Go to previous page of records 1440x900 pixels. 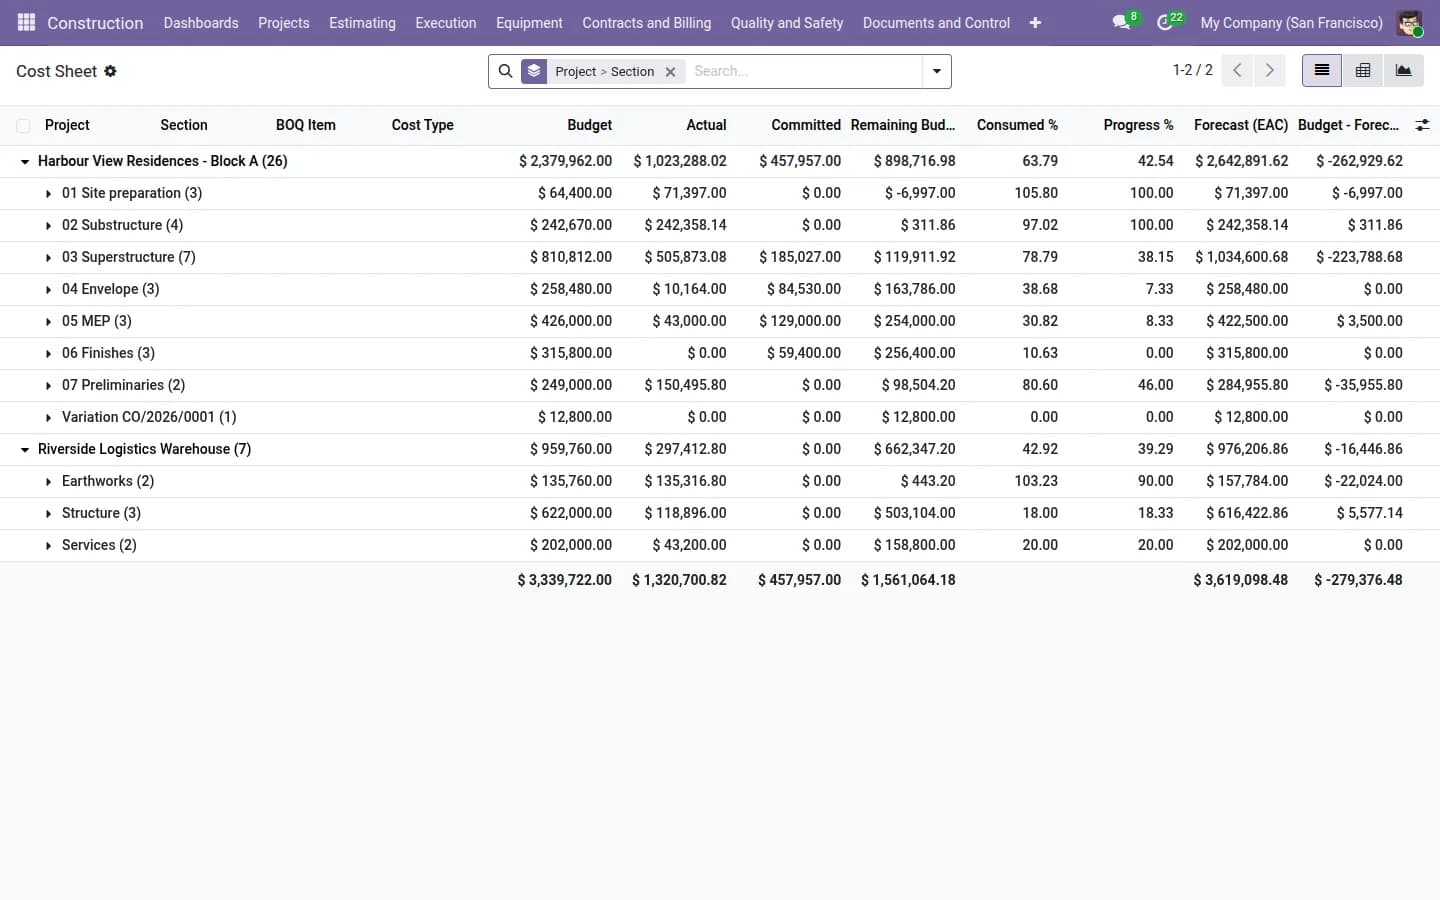1237,70
